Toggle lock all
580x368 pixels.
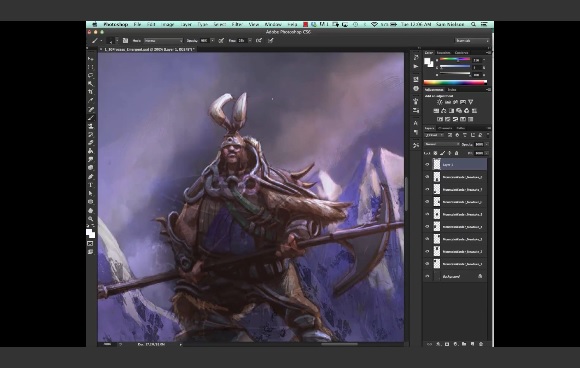[456, 153]
